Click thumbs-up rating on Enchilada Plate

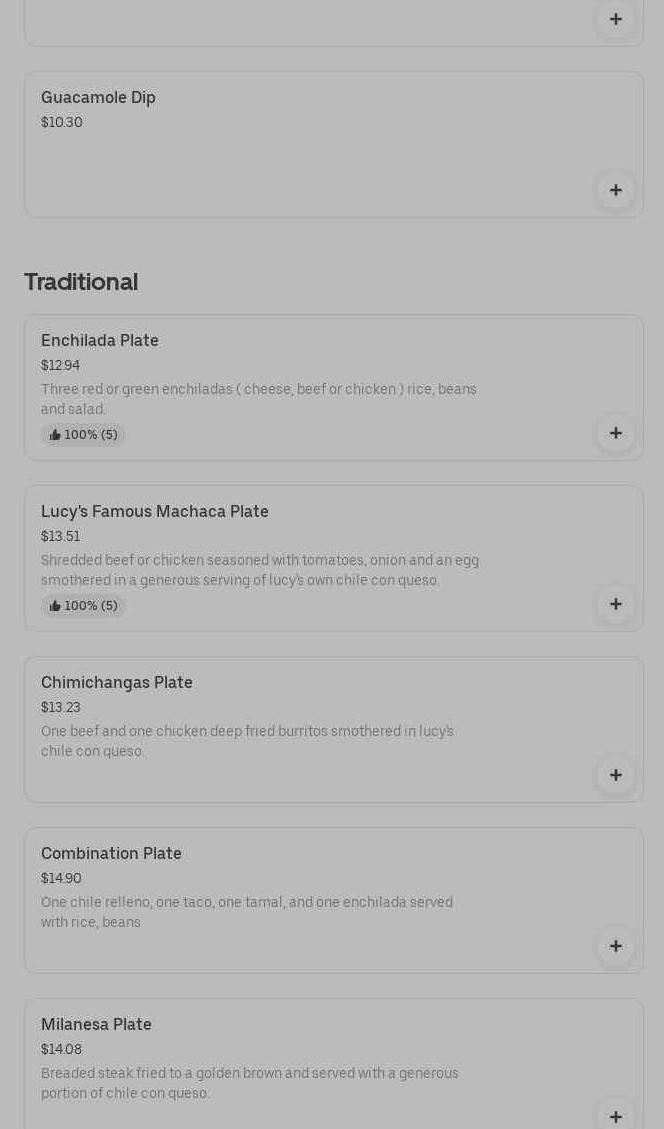[x=83, y=435]
